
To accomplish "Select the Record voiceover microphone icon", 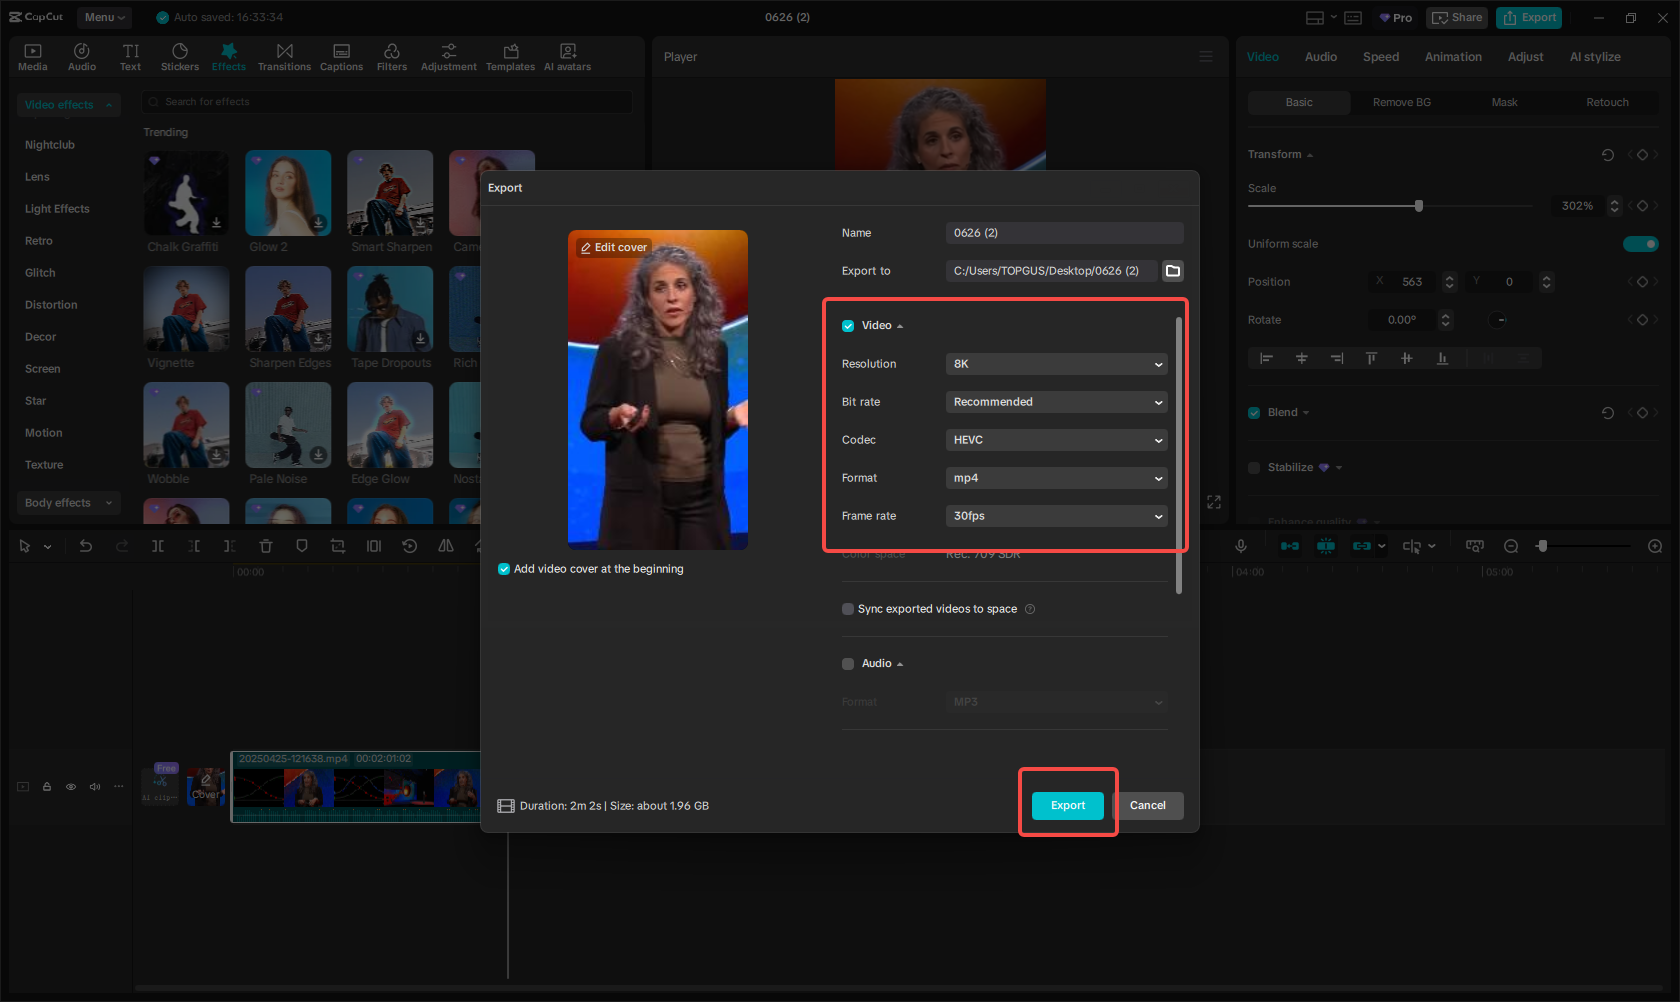I will pos(1241,546).
